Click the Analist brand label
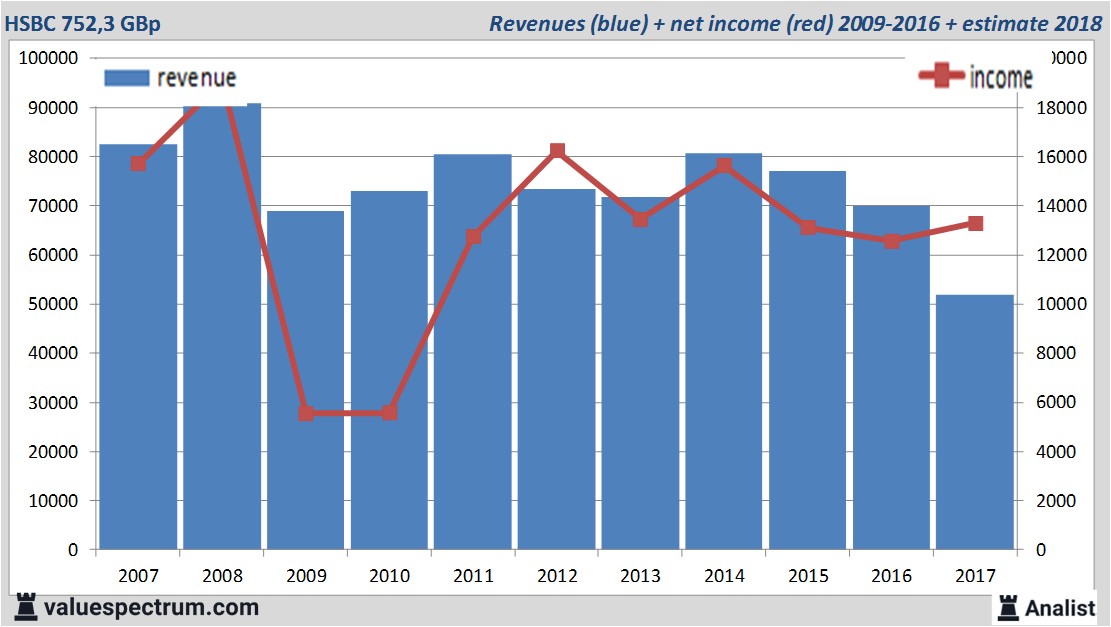Viewport: 1111px width, 627px height. click(1060, 607)
